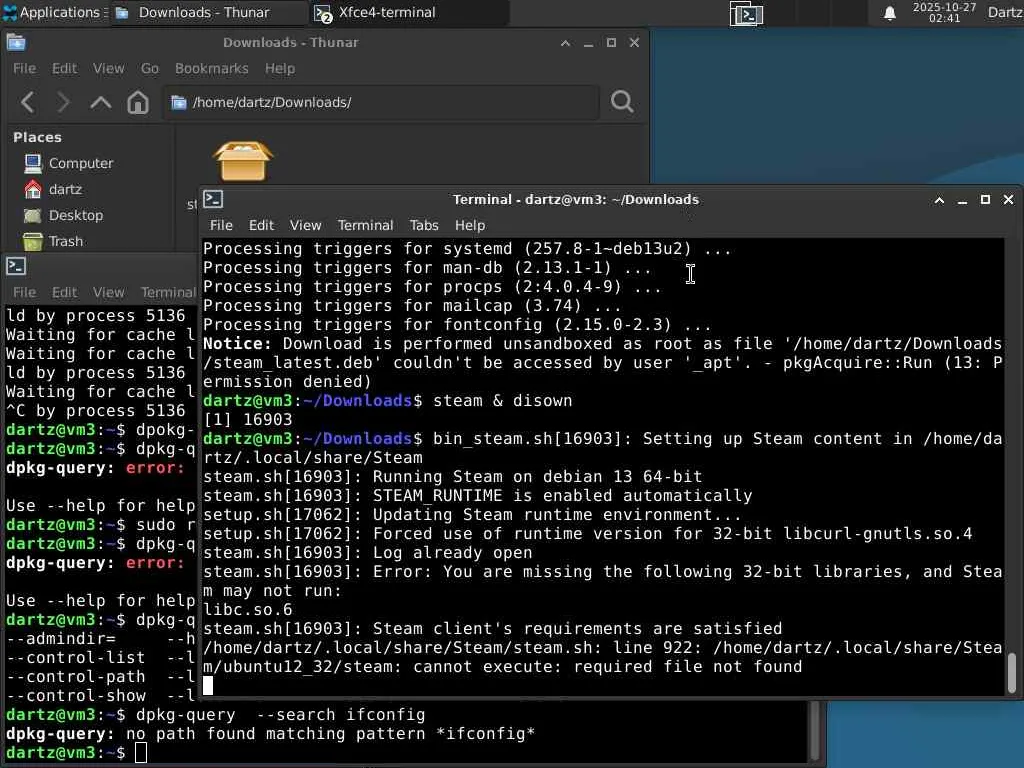The height and width of the screenshot is (768, 1024).
Task: Switch to Xfce4-terminal taskbar entry
Action: [x=409, y=12]
